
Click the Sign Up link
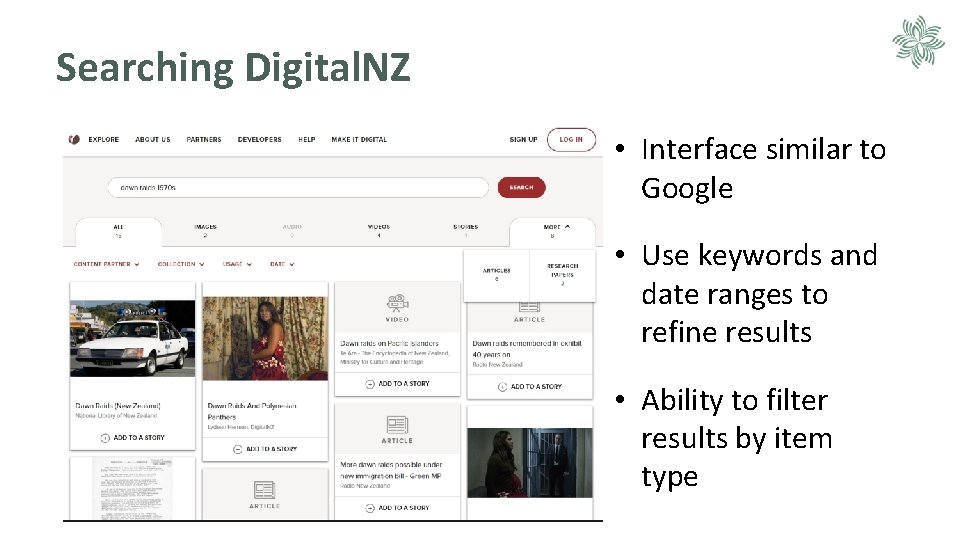(523, 140)
